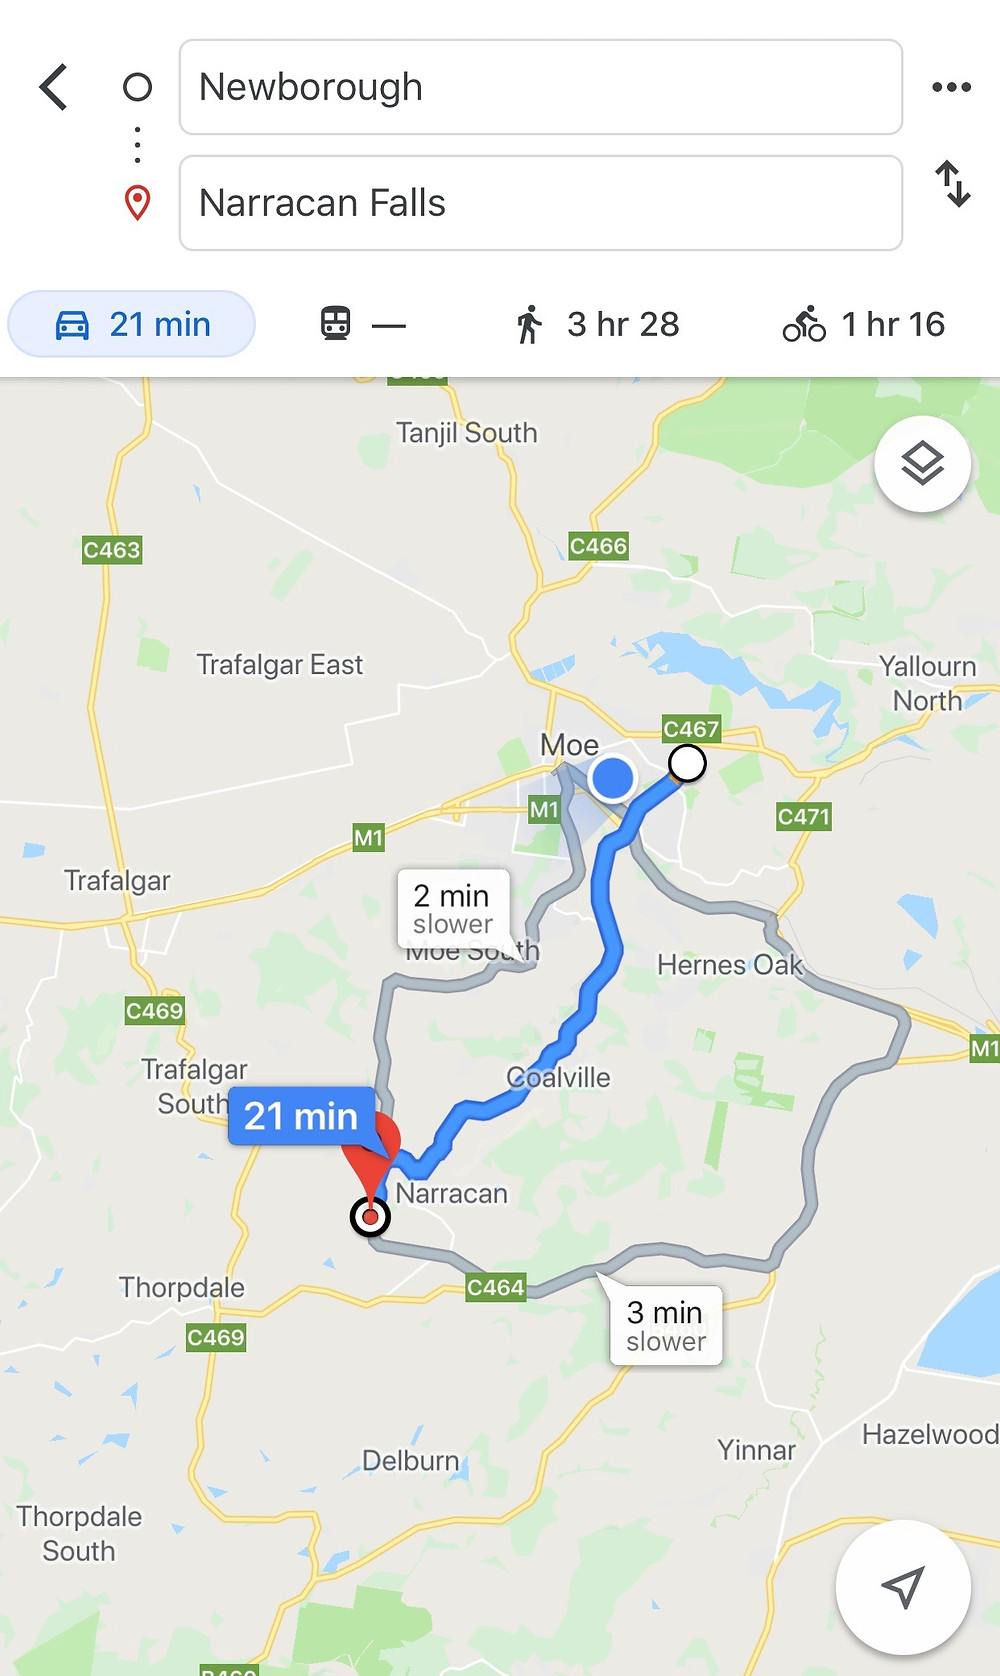Select the driving 21 min tab
1000x1676 pixels.
(x=131, y=324)
